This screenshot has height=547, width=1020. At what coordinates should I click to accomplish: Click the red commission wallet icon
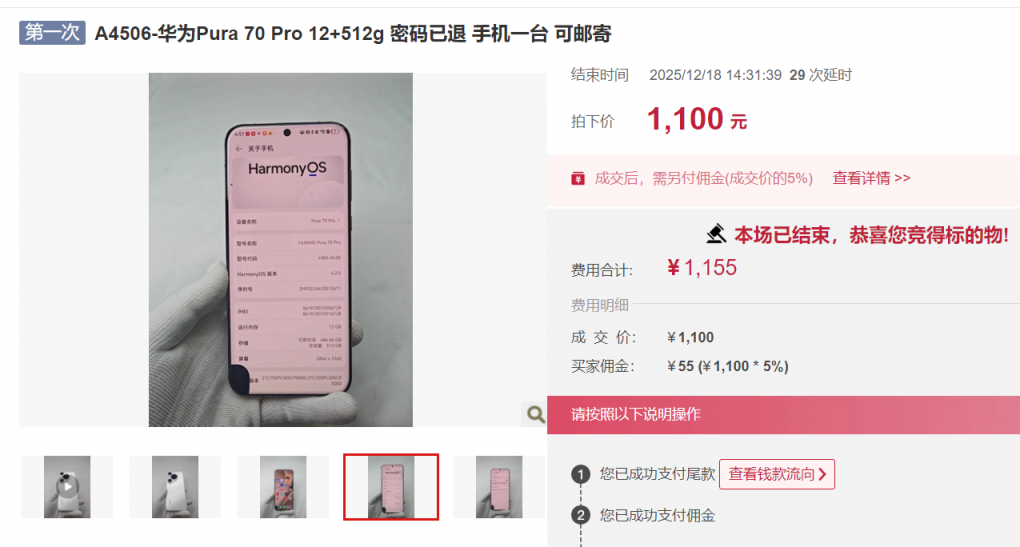tap(578, 178)
